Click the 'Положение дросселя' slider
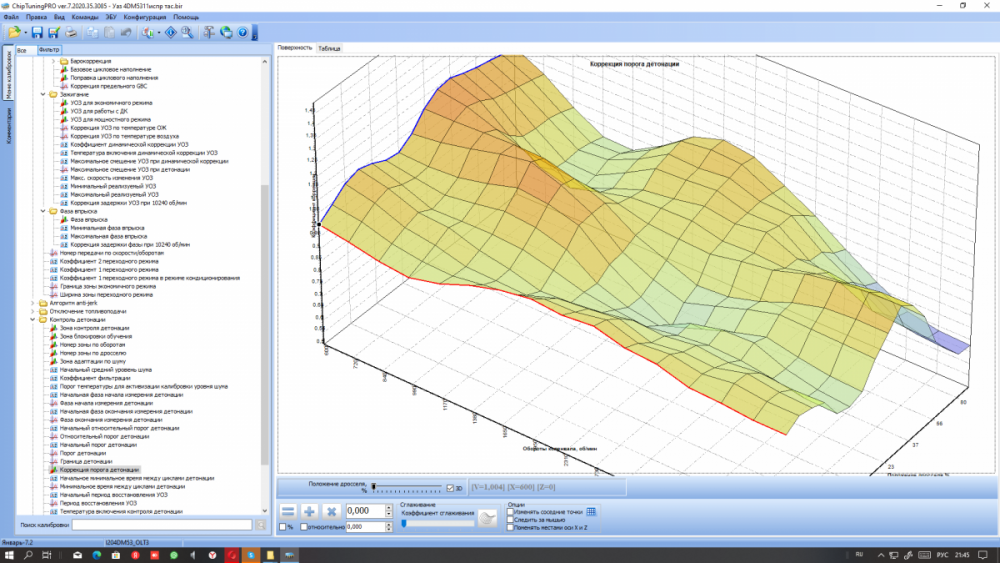Image resolution: width=1000 pixels, height=563 pixels. (x=405, y=487)
